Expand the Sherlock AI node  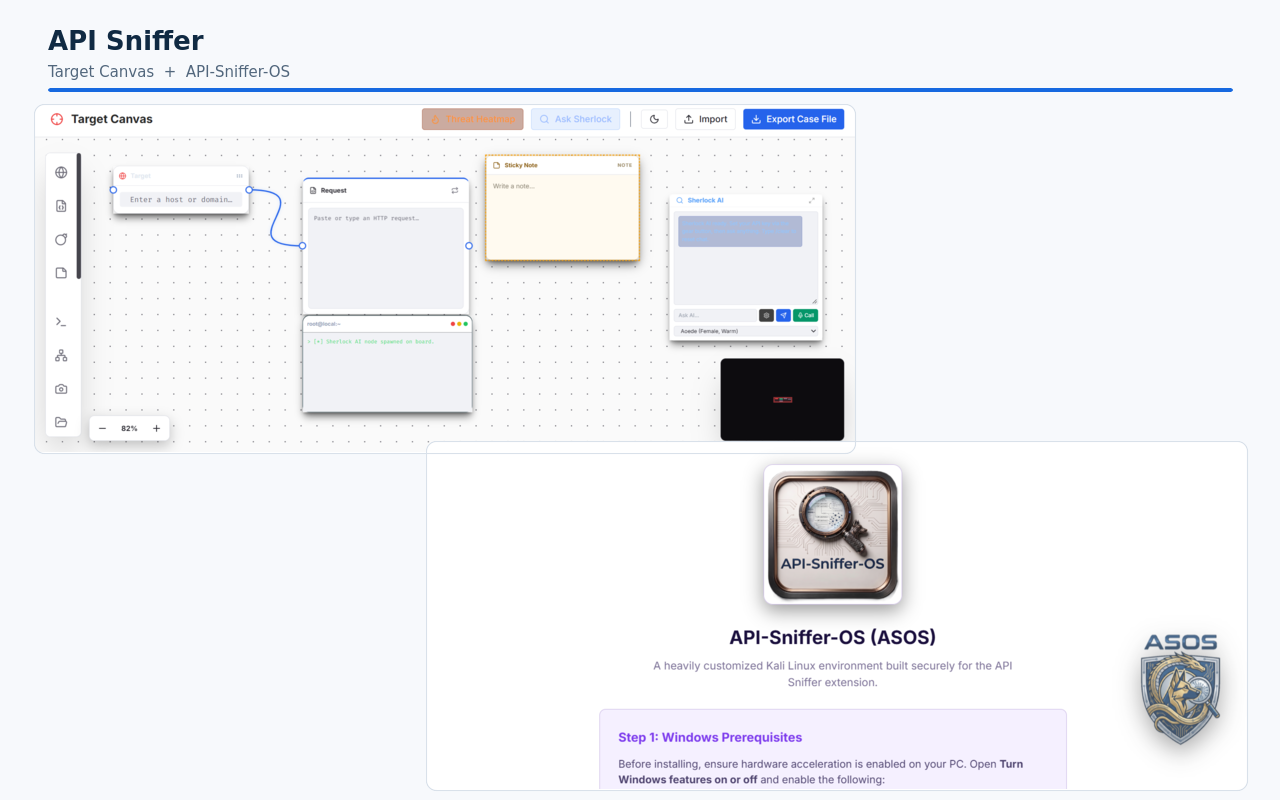812,200
